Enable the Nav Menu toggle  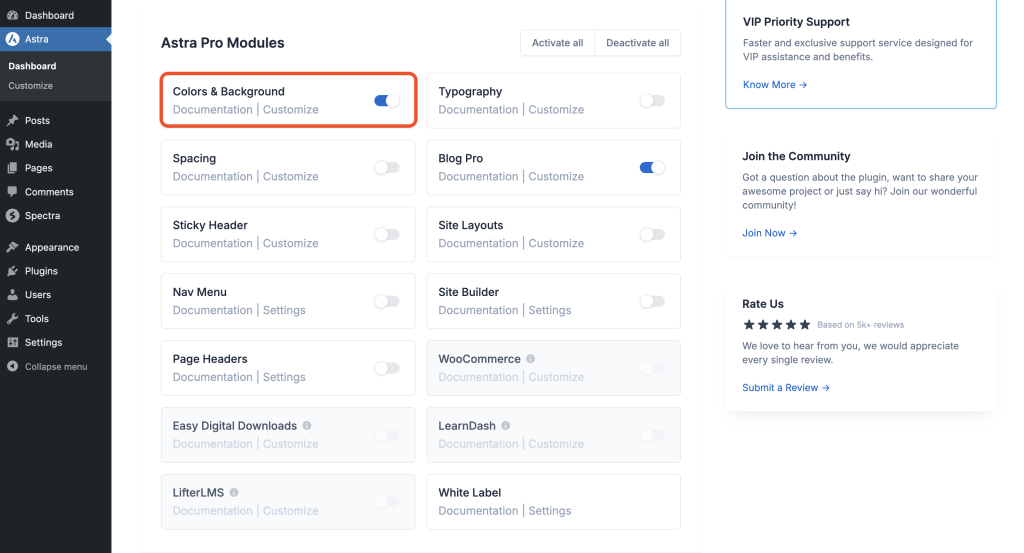tap(387, 301)
